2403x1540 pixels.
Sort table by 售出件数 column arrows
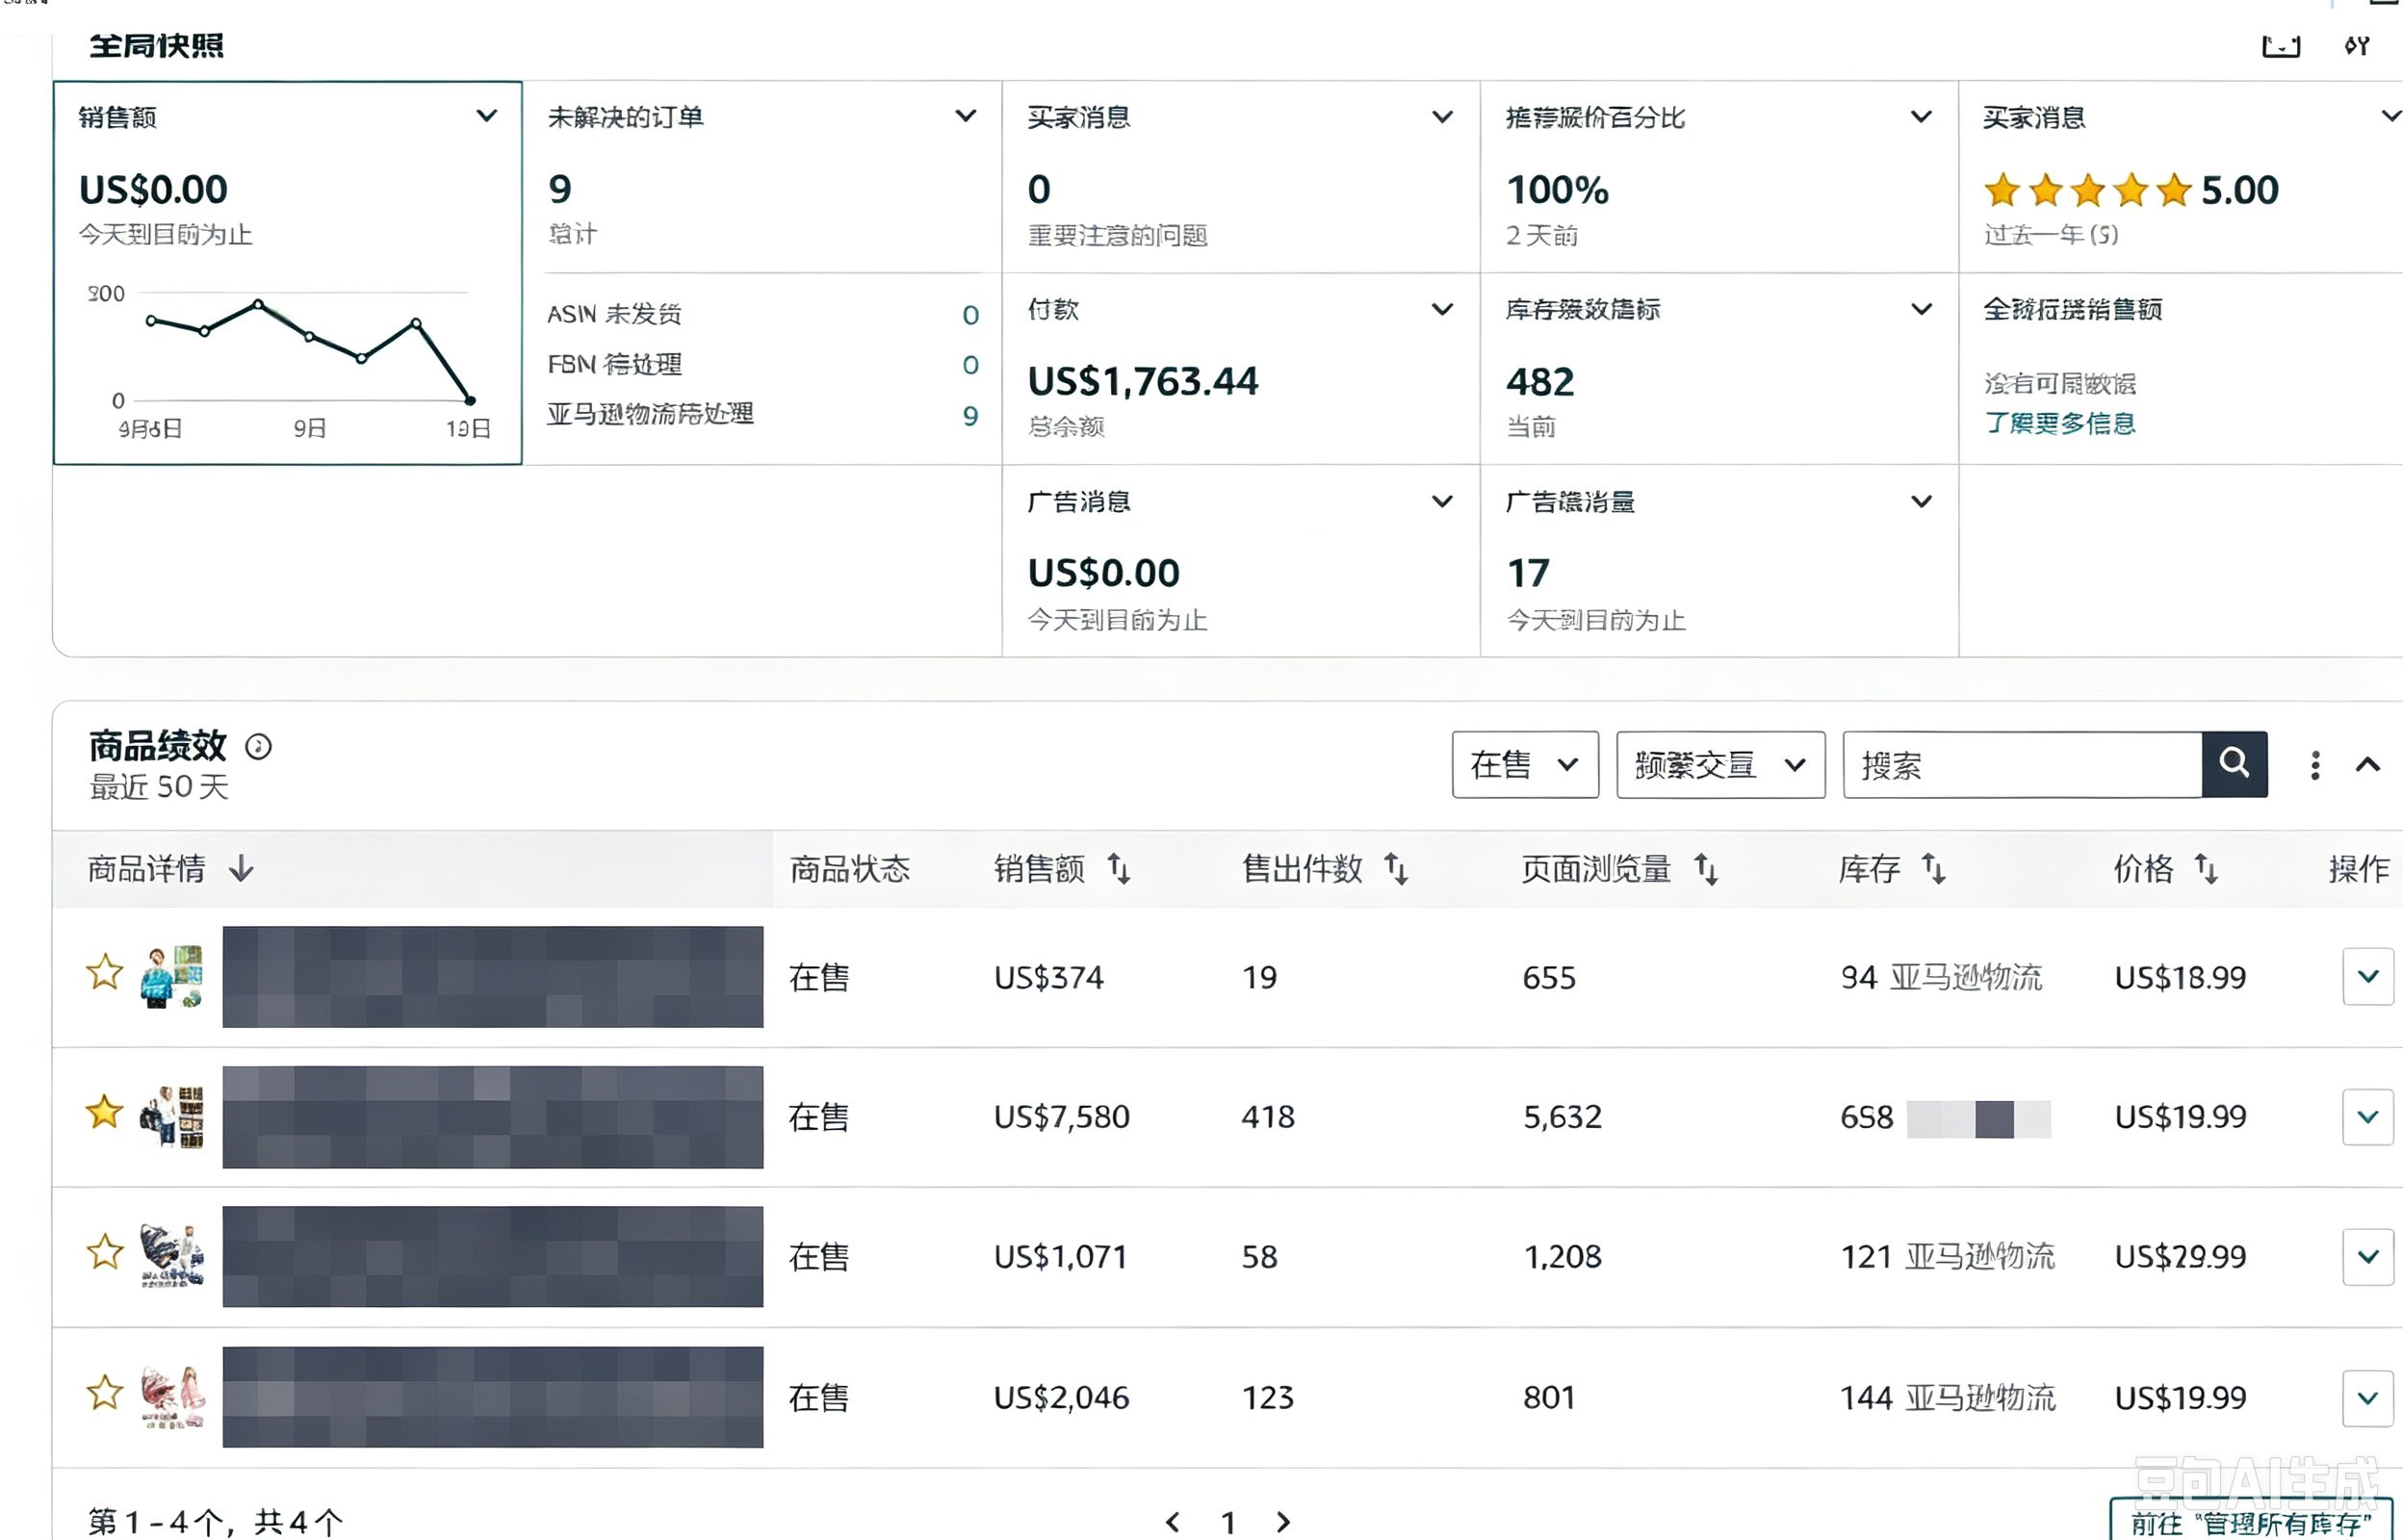click(1396, 868)
